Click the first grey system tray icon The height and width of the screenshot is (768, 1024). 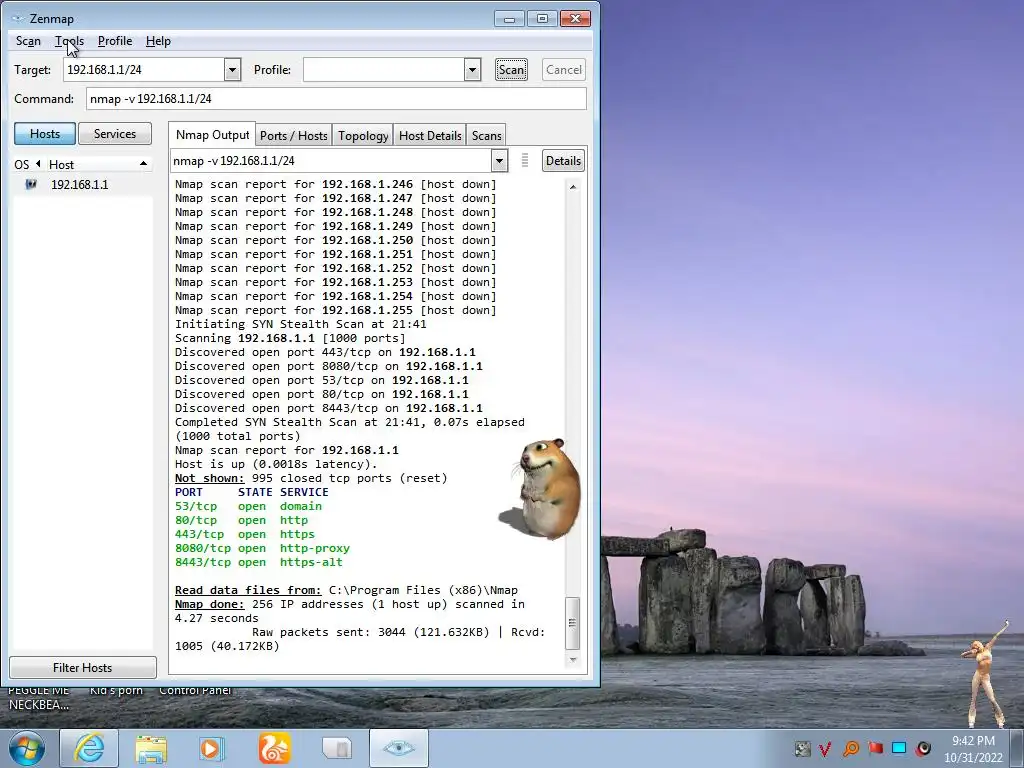pos(803,749)
